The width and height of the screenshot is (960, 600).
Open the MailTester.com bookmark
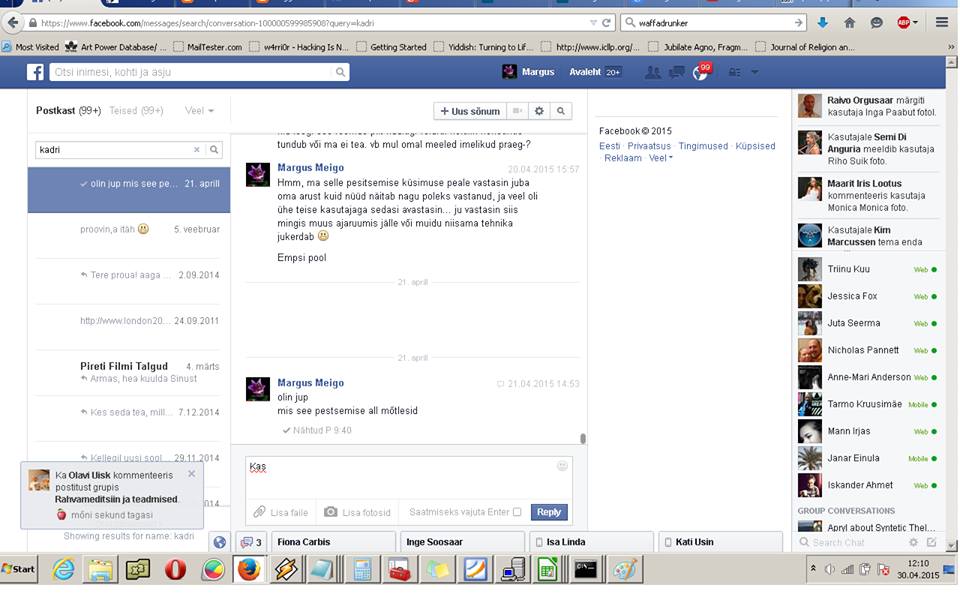[208, 47]
